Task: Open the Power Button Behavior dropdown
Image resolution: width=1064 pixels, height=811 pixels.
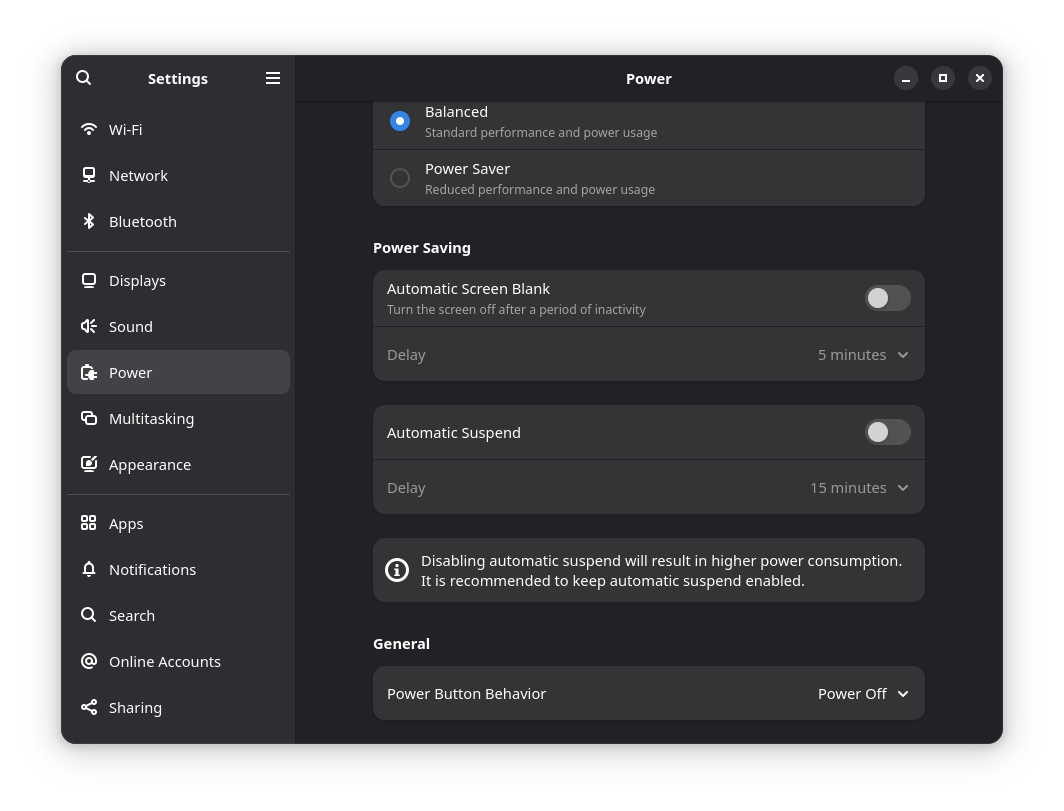Action: [863, 694]
